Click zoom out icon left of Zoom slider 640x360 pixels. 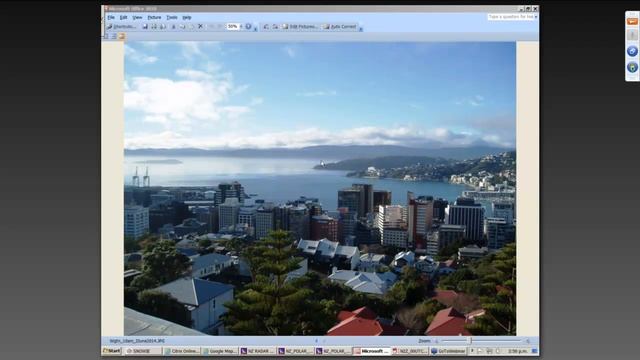(436, 341)
